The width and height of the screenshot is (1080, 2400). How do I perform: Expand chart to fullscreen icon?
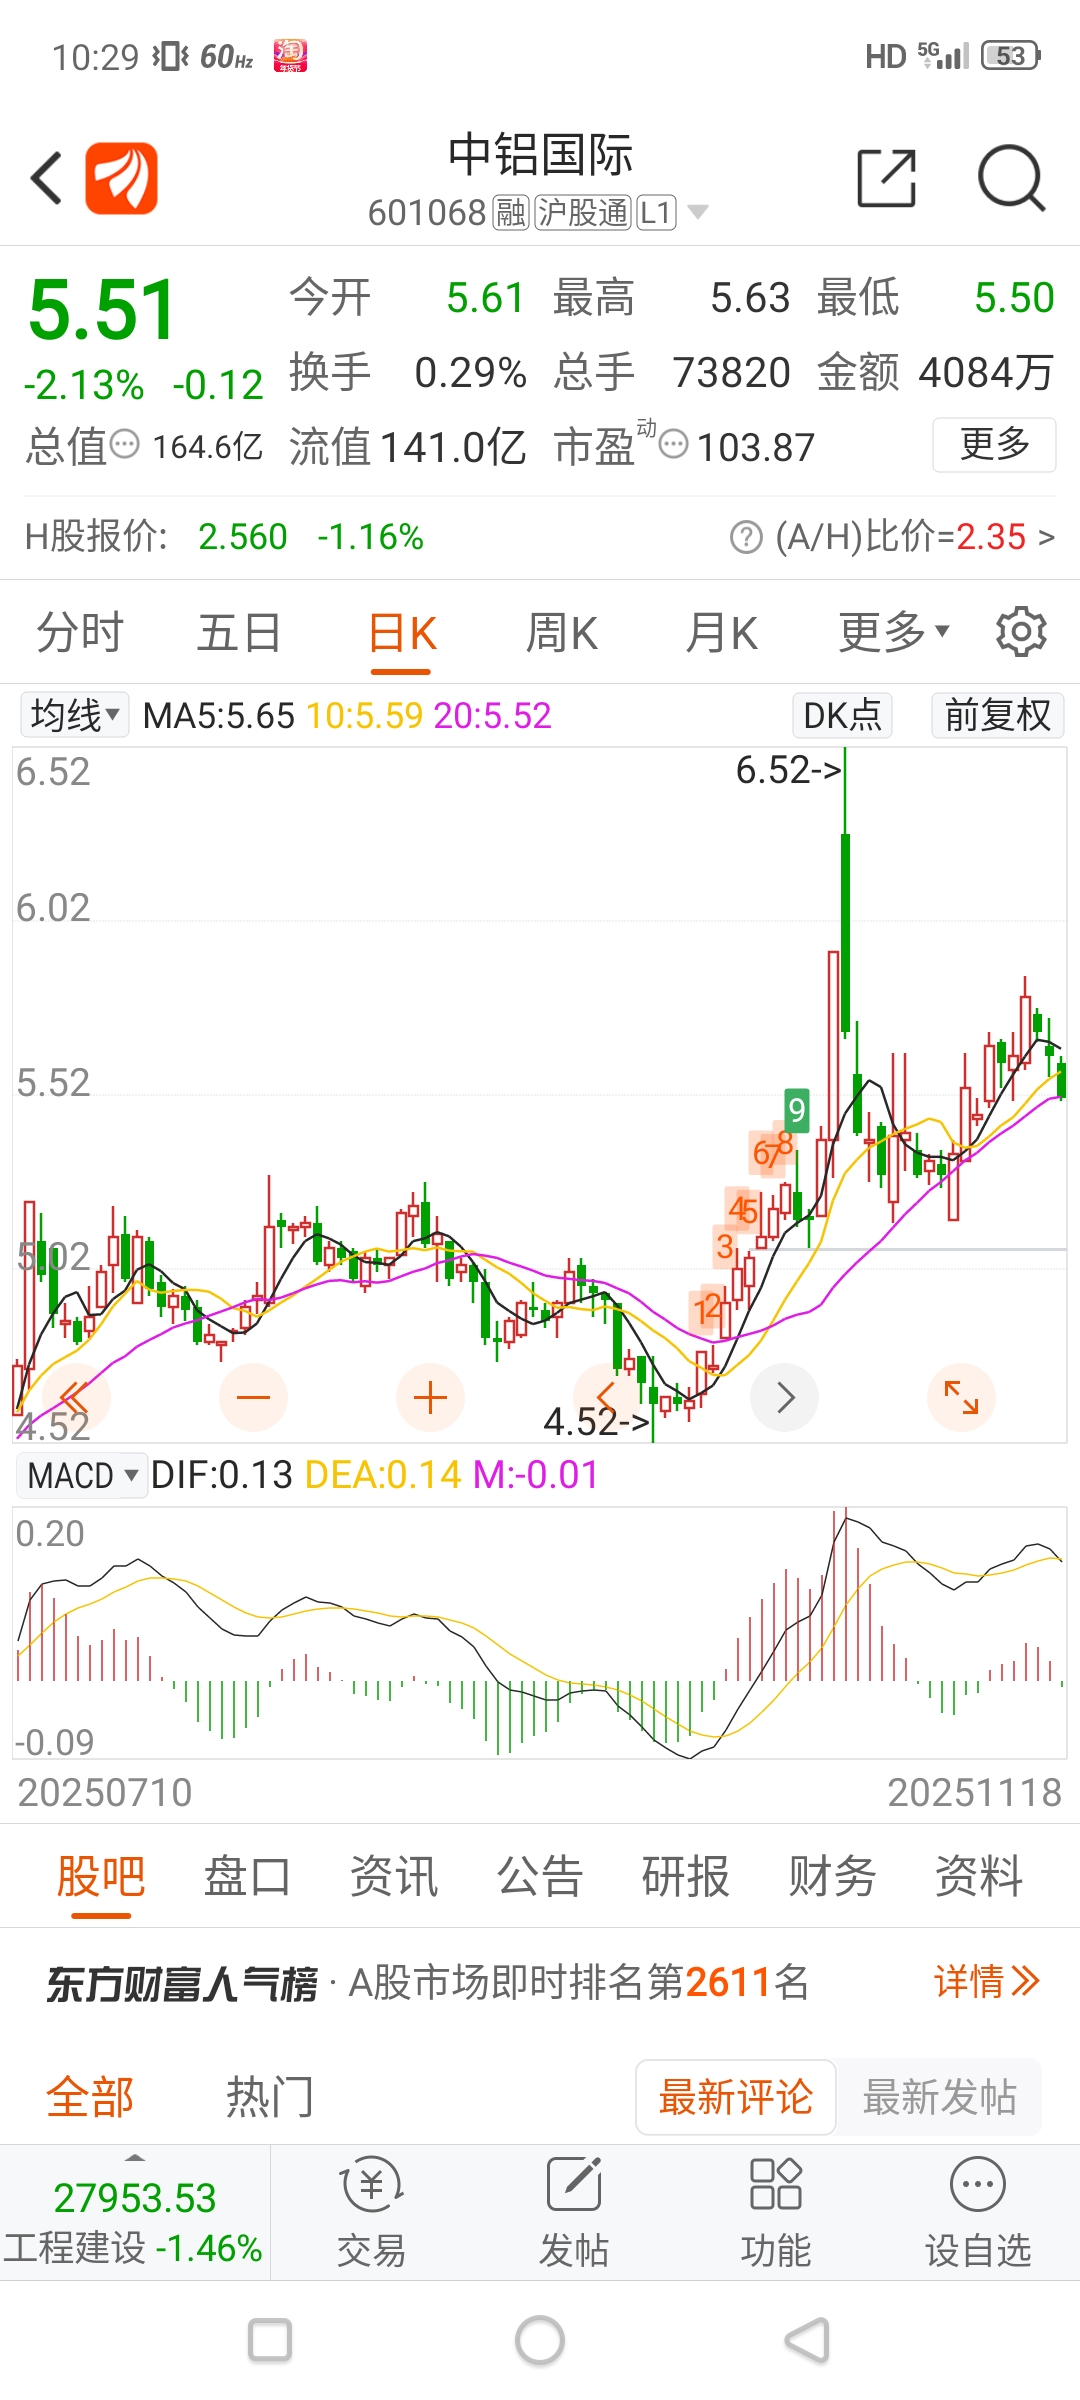[961, 1397]
